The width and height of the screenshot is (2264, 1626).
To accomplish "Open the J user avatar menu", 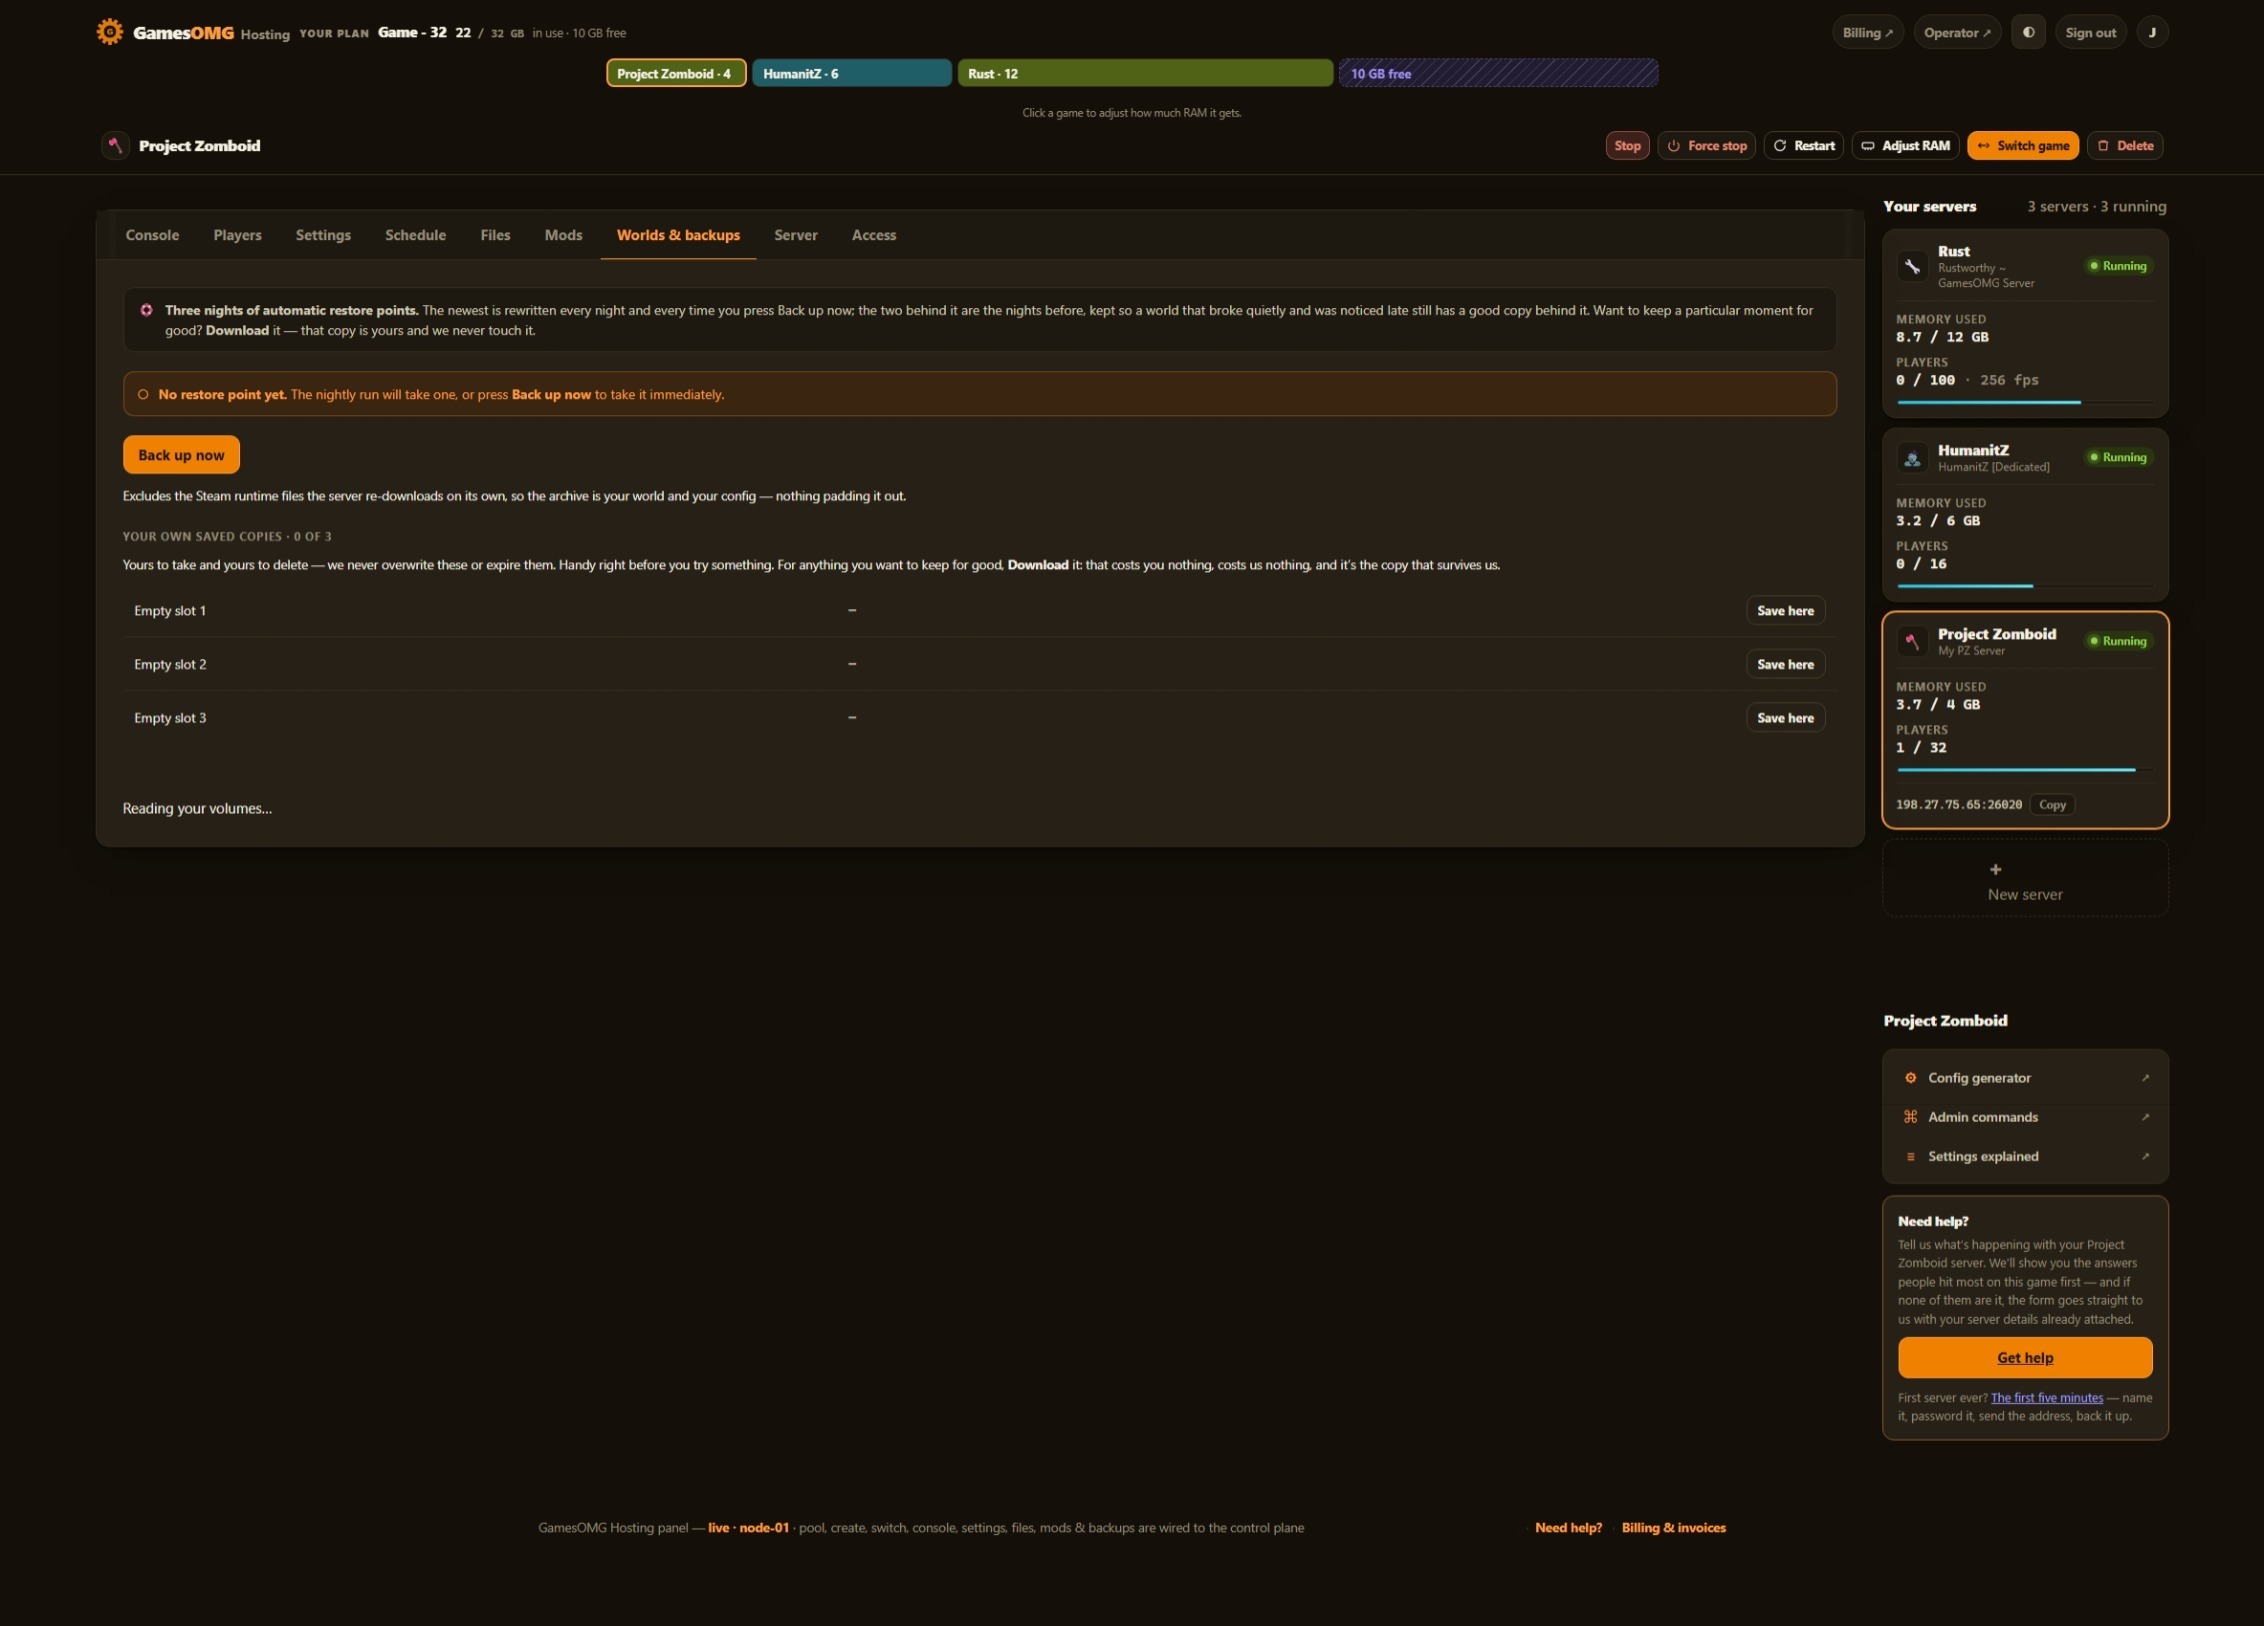I will 2152,32.
